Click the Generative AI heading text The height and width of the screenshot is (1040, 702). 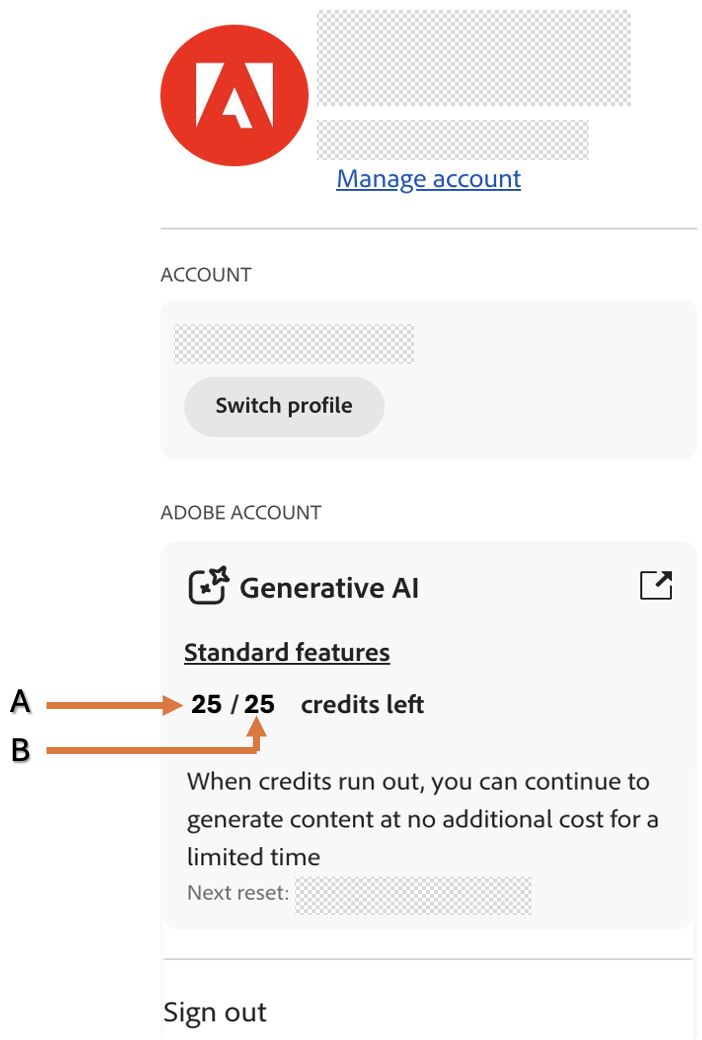[x=329, y=588]
